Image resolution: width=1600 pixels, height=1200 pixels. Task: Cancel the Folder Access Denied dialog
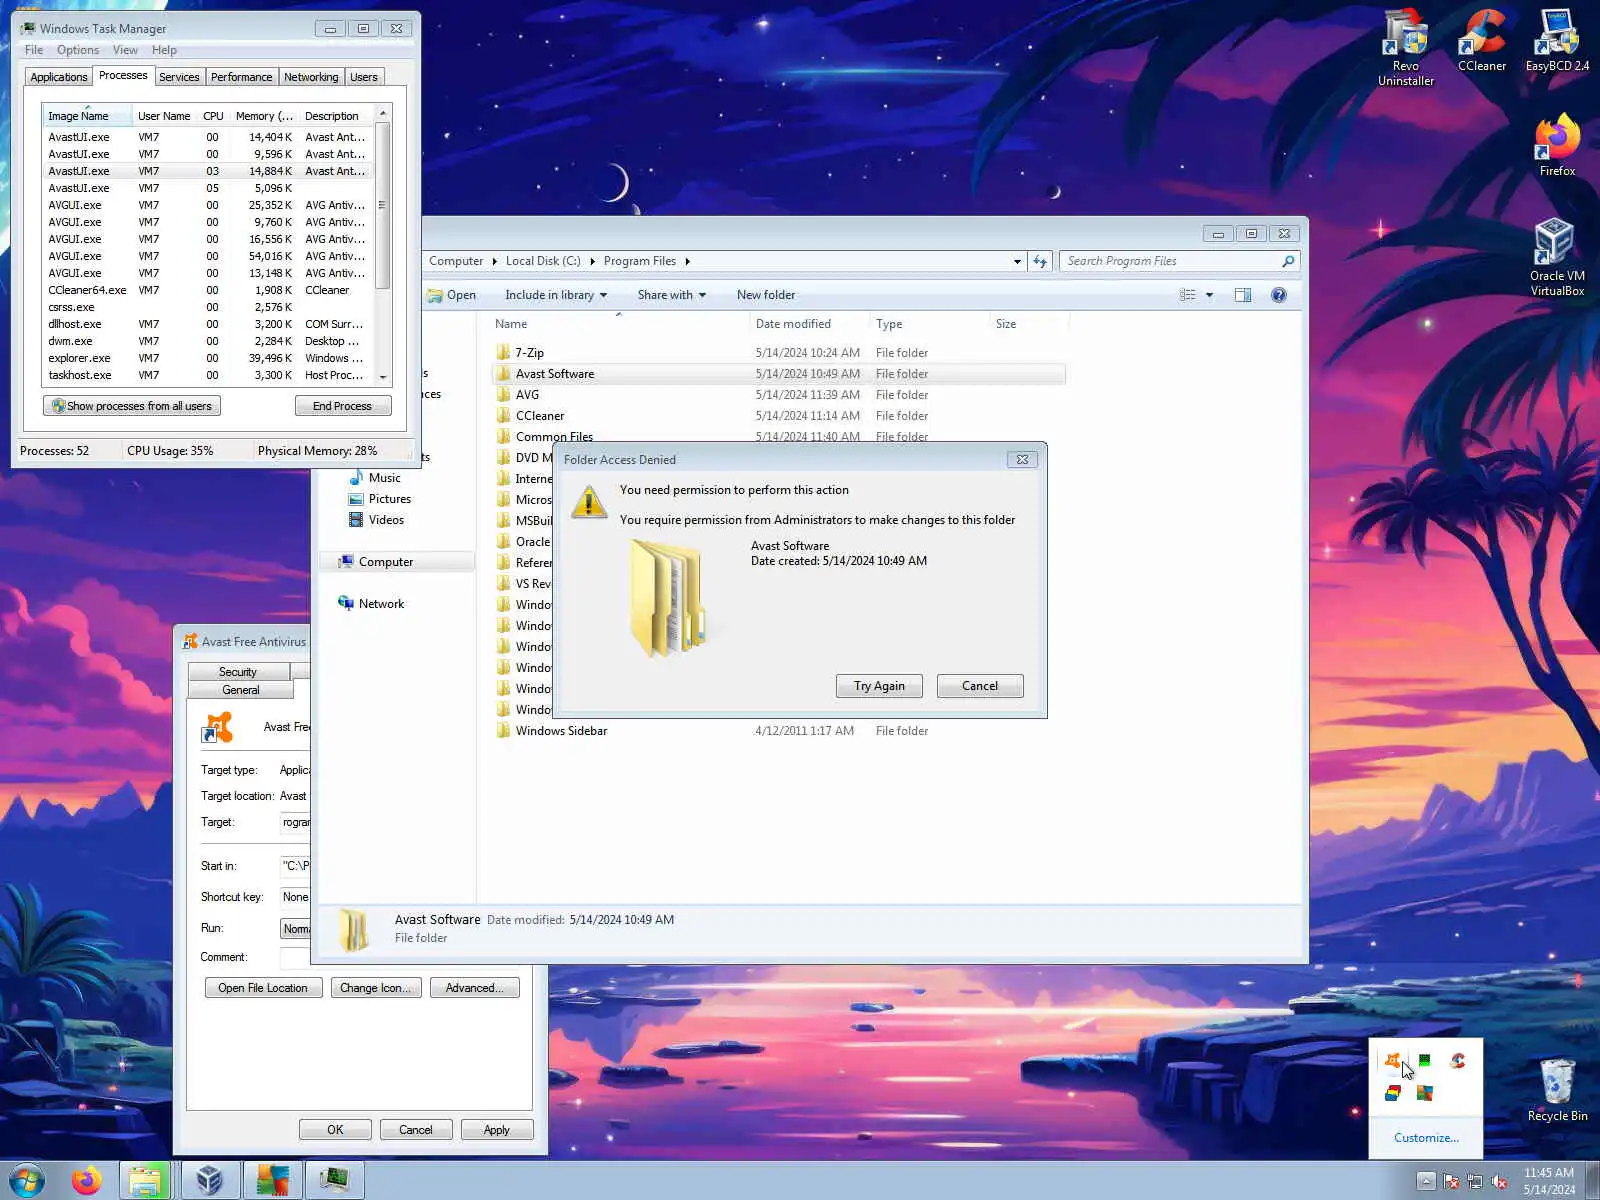click(x=980, y=686)
